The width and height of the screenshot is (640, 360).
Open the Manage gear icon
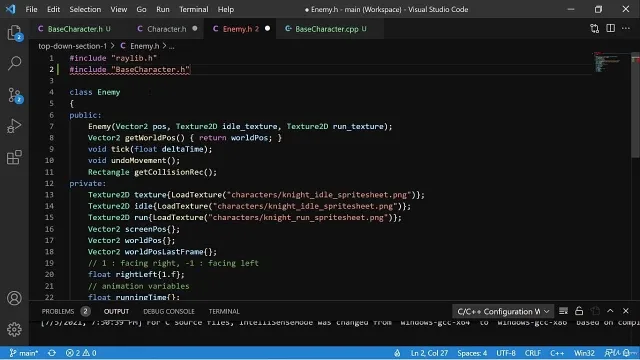tap(14, 329)
